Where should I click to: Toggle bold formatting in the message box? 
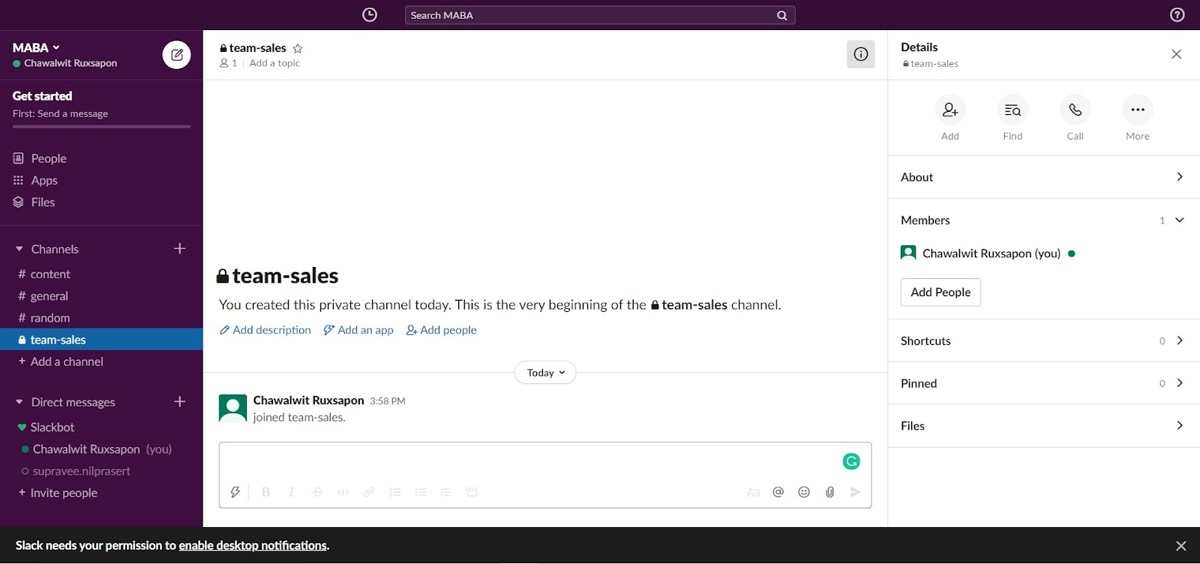(266, 492)
